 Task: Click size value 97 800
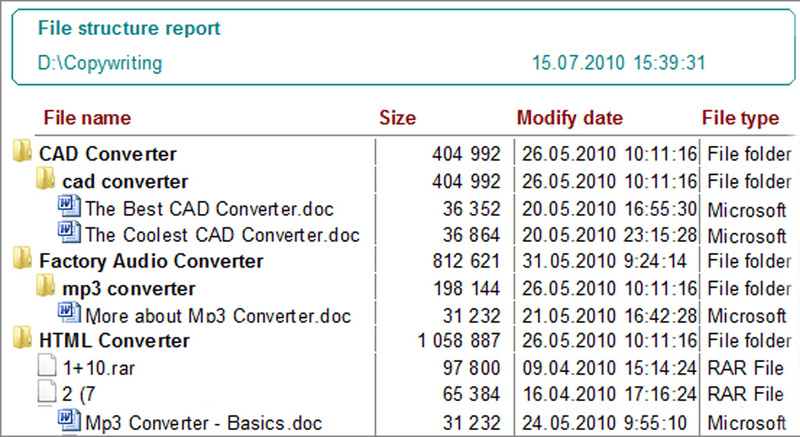tap(471, 368)
